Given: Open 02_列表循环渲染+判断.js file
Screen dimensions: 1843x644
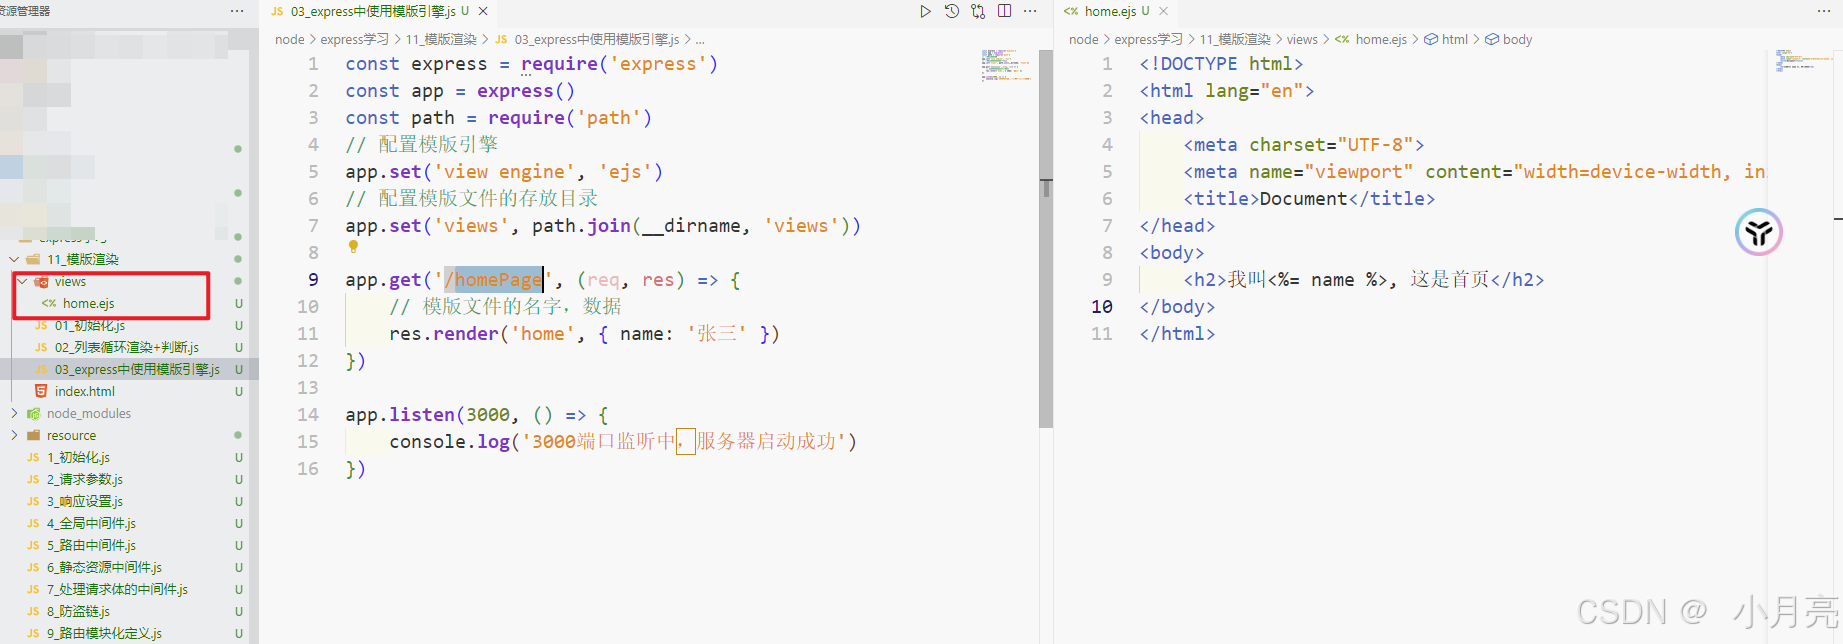Looking at the screenshot, I should pyautogui.click(x=126, y=347).
